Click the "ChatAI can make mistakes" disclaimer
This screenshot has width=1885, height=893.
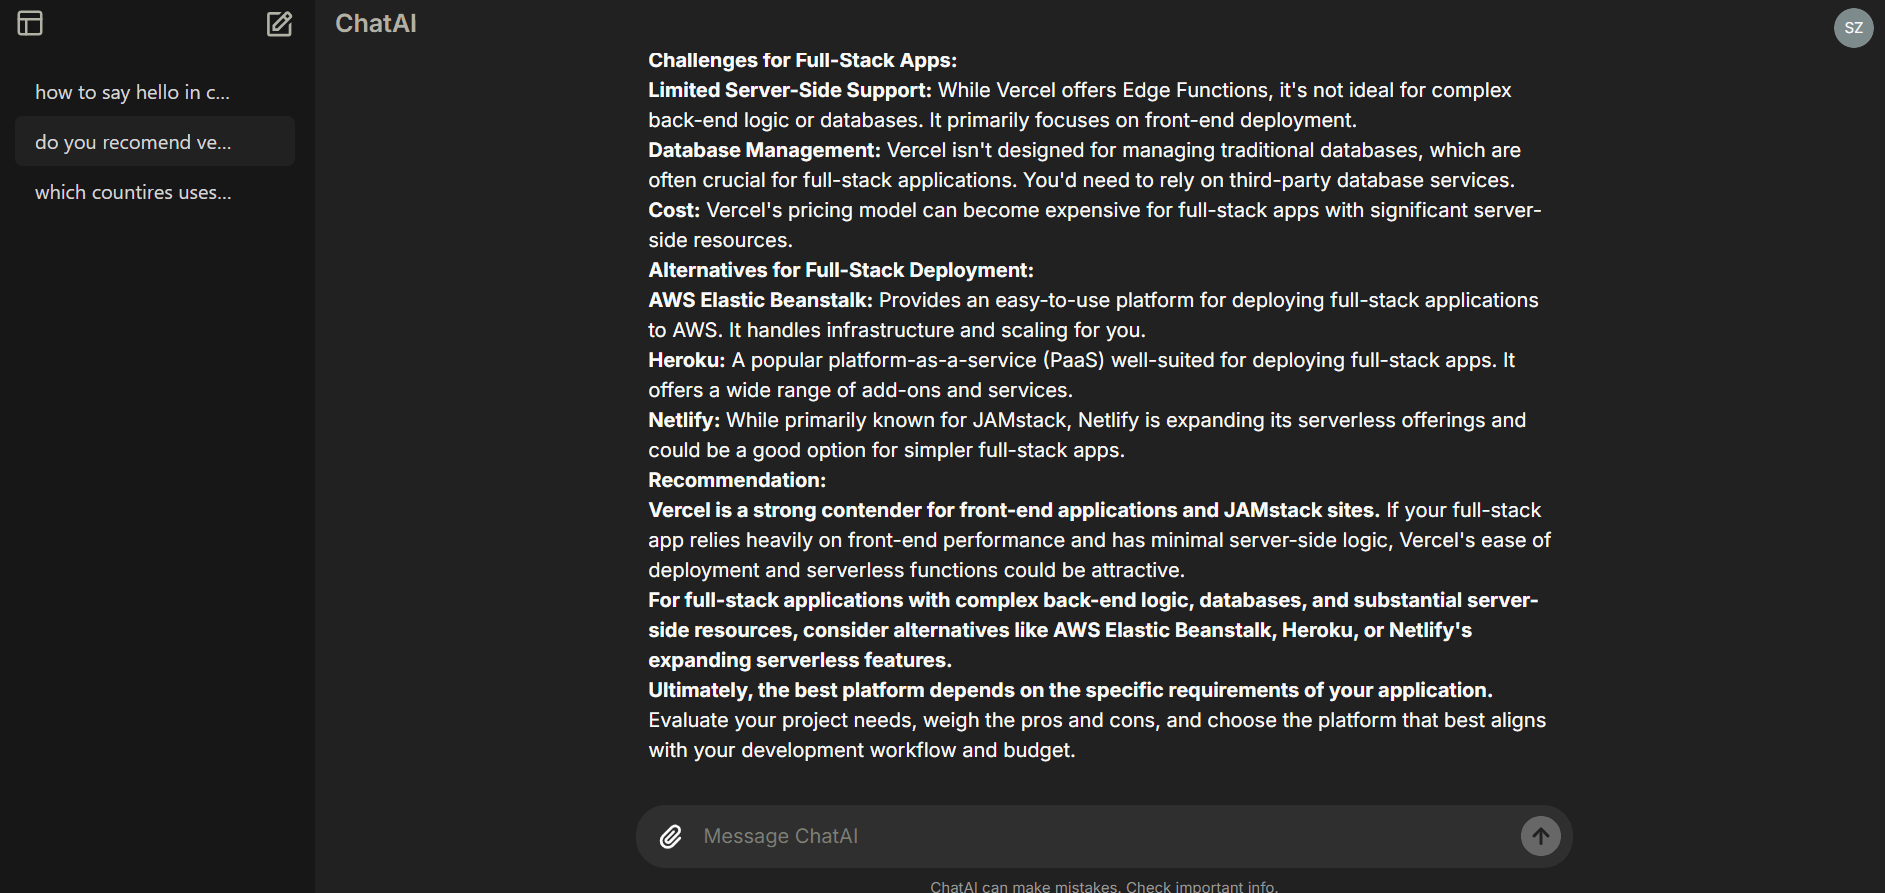point(1103,886)
